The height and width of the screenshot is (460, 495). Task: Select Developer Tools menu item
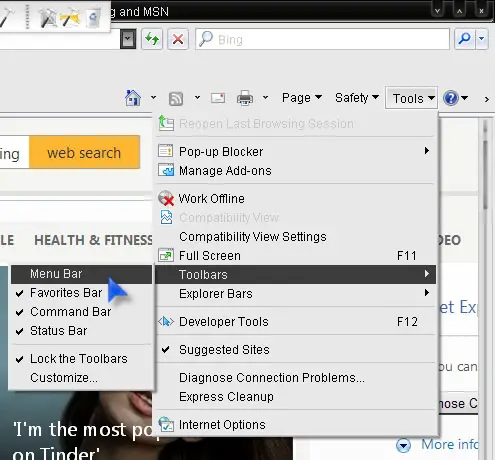click(x=295, y=322)
